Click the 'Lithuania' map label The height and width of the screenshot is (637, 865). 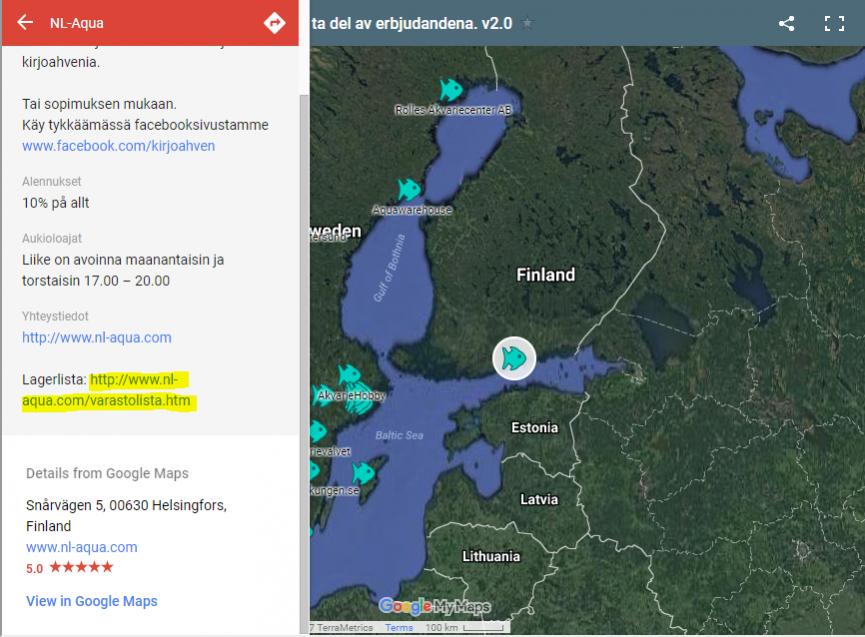(x=491, y=556)
